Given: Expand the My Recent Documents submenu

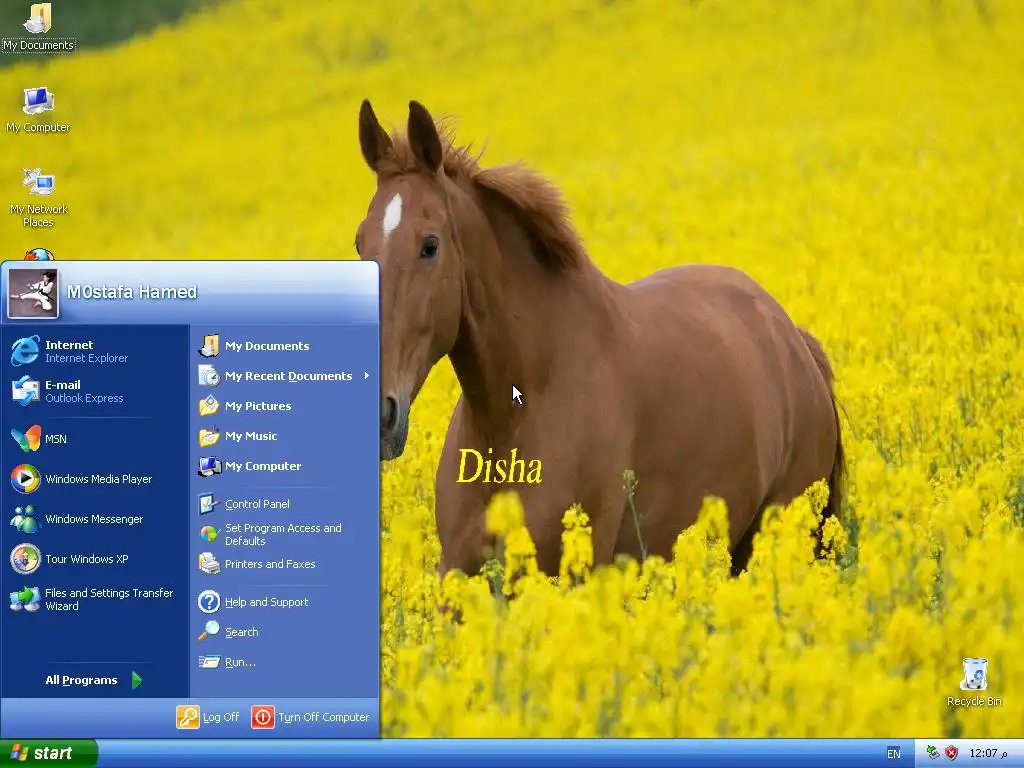Looking at the screenshot, I should click(x=285, y=376).
